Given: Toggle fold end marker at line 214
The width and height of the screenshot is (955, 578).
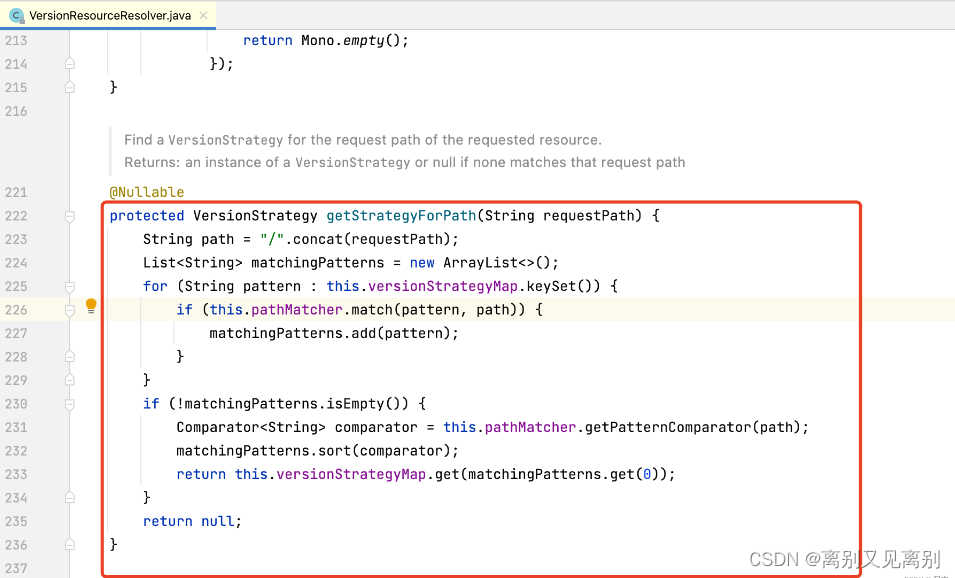Looking at the screenshot, I should coord(69,63).
